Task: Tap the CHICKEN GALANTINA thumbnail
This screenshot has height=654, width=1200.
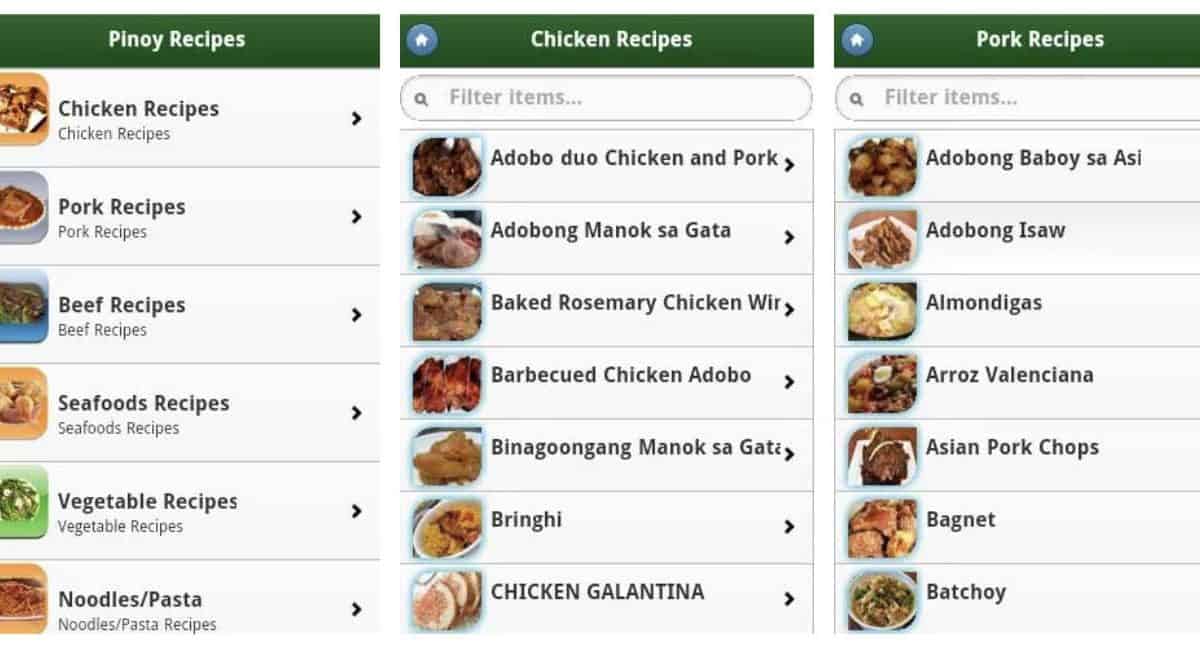Action: point(447,599)
